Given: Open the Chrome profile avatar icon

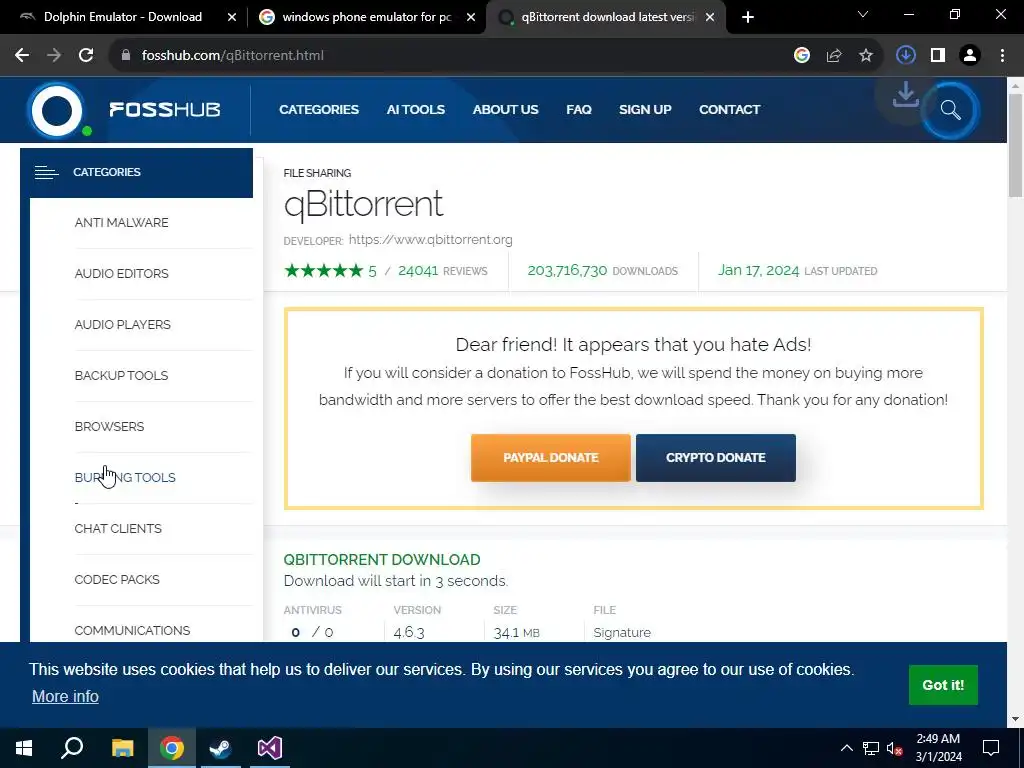Looking at the screenshot, I should [x=970, y=56].
